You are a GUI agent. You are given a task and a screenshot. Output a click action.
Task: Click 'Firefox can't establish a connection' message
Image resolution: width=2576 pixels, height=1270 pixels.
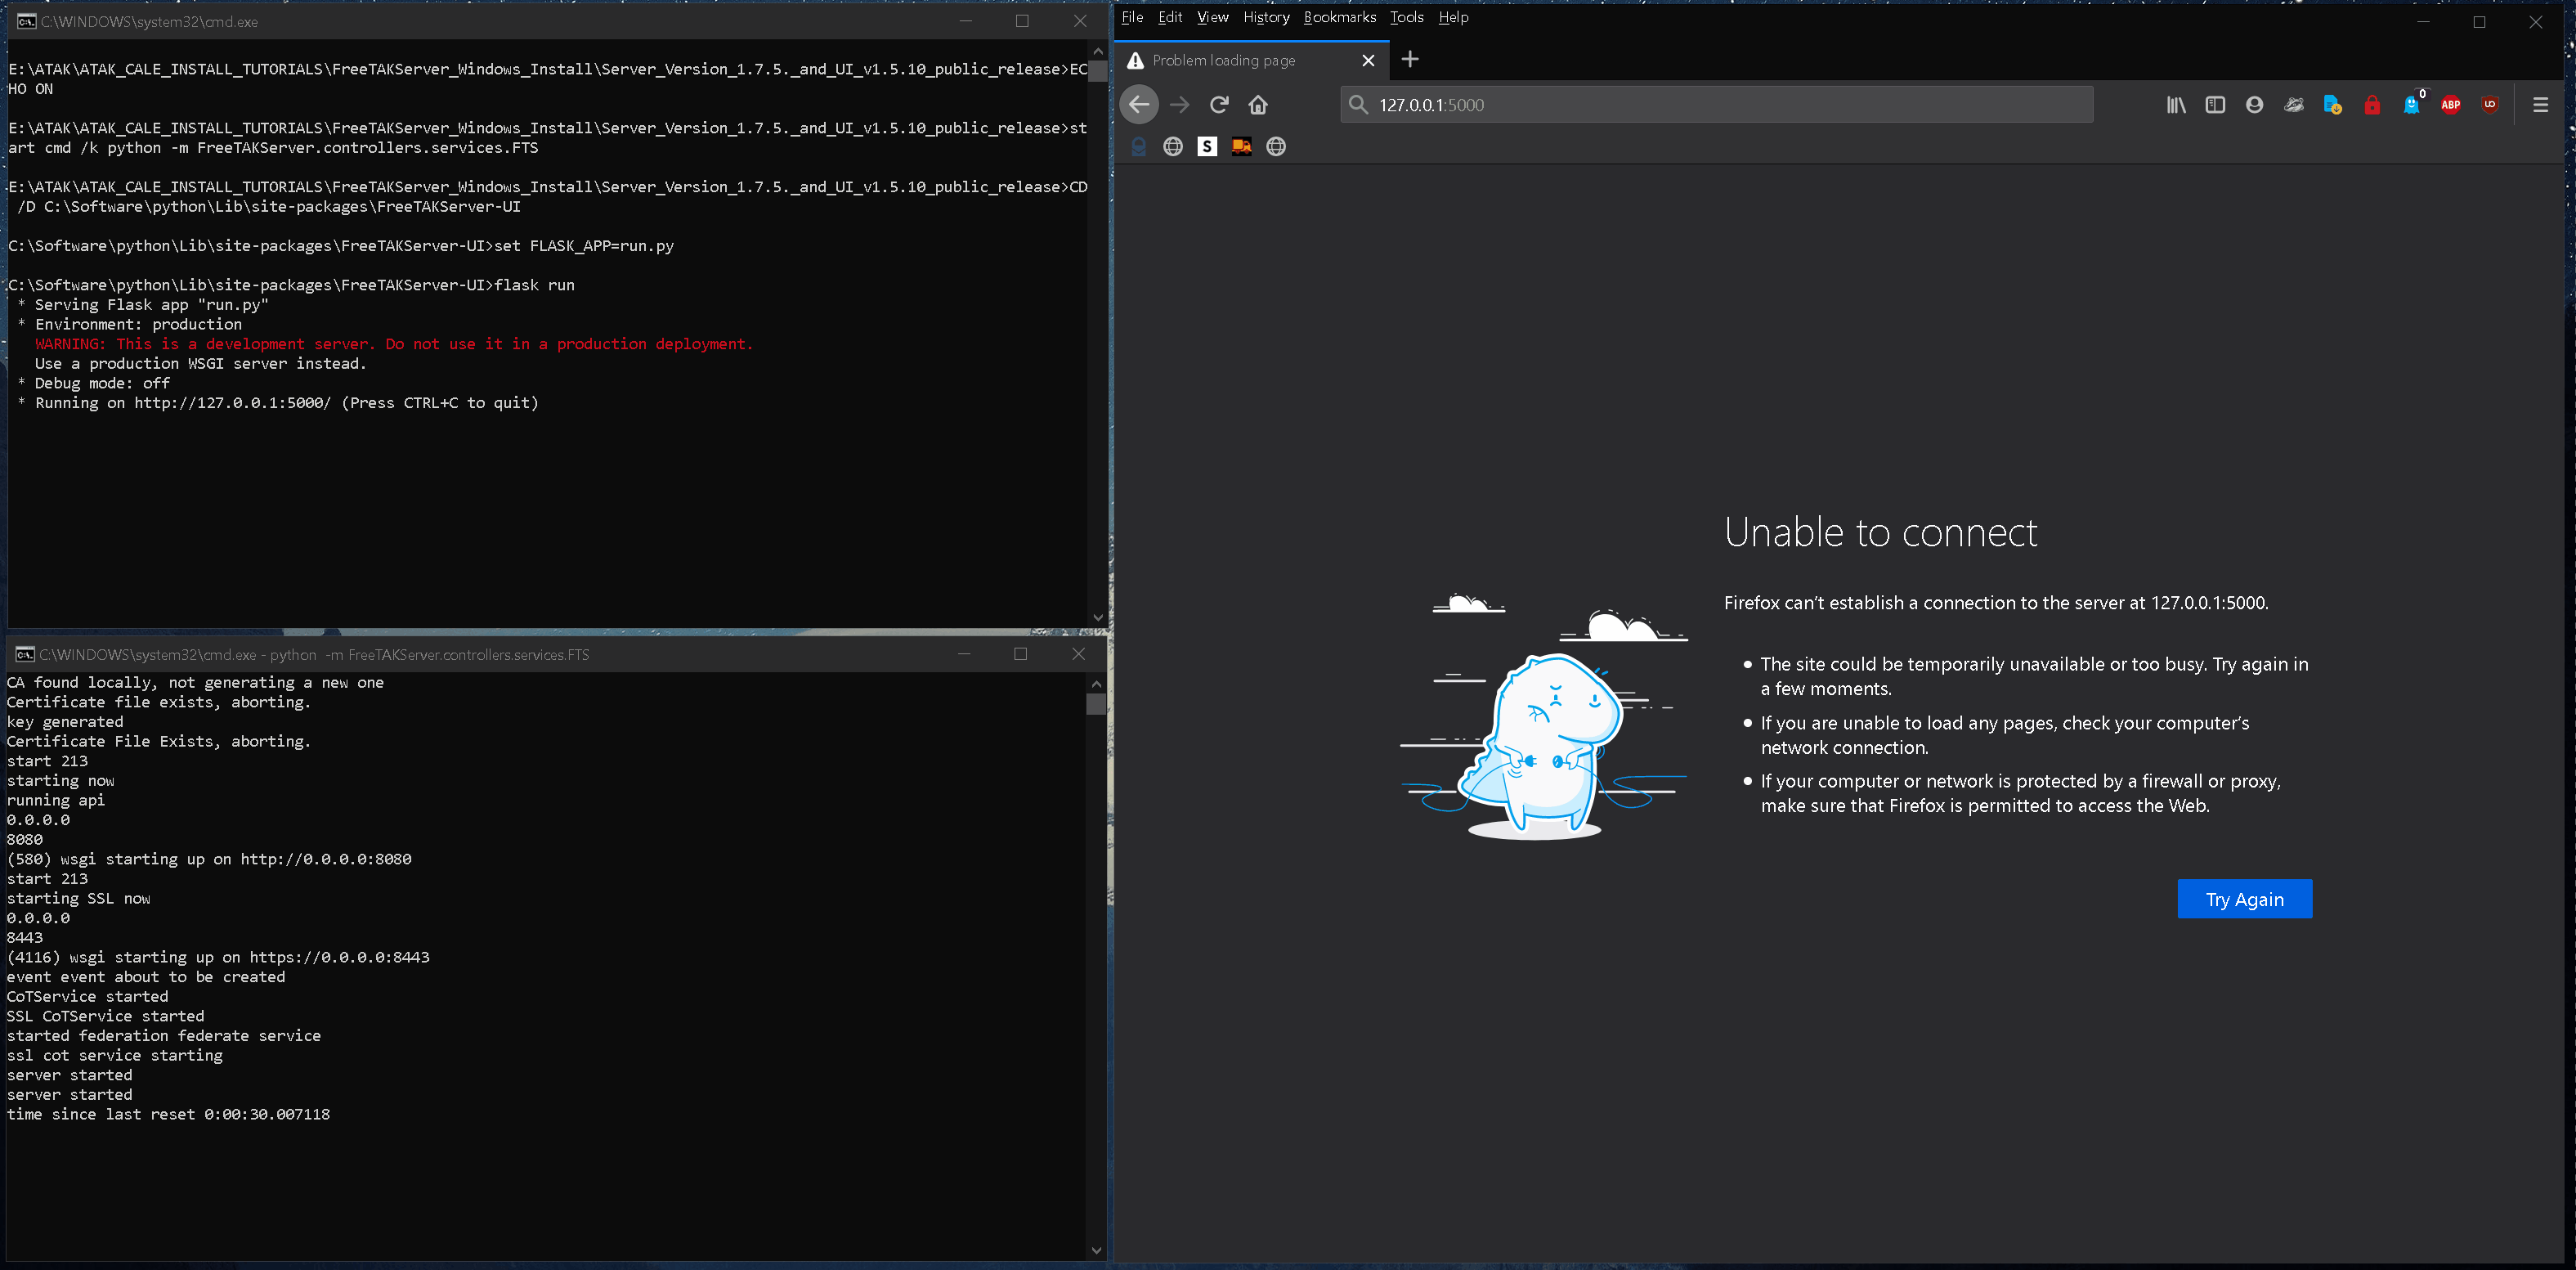click(1996, 603)
